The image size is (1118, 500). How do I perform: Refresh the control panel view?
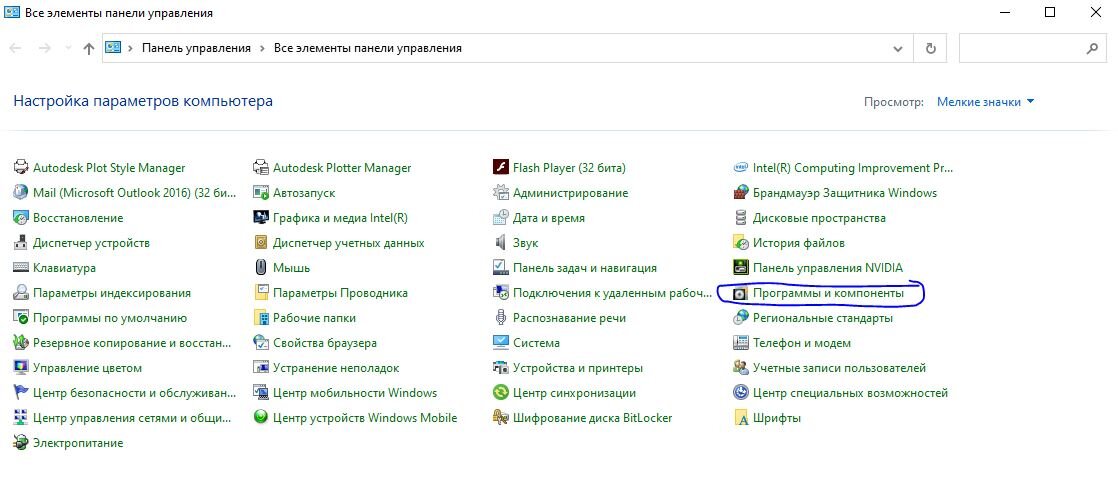coord(930,49)
